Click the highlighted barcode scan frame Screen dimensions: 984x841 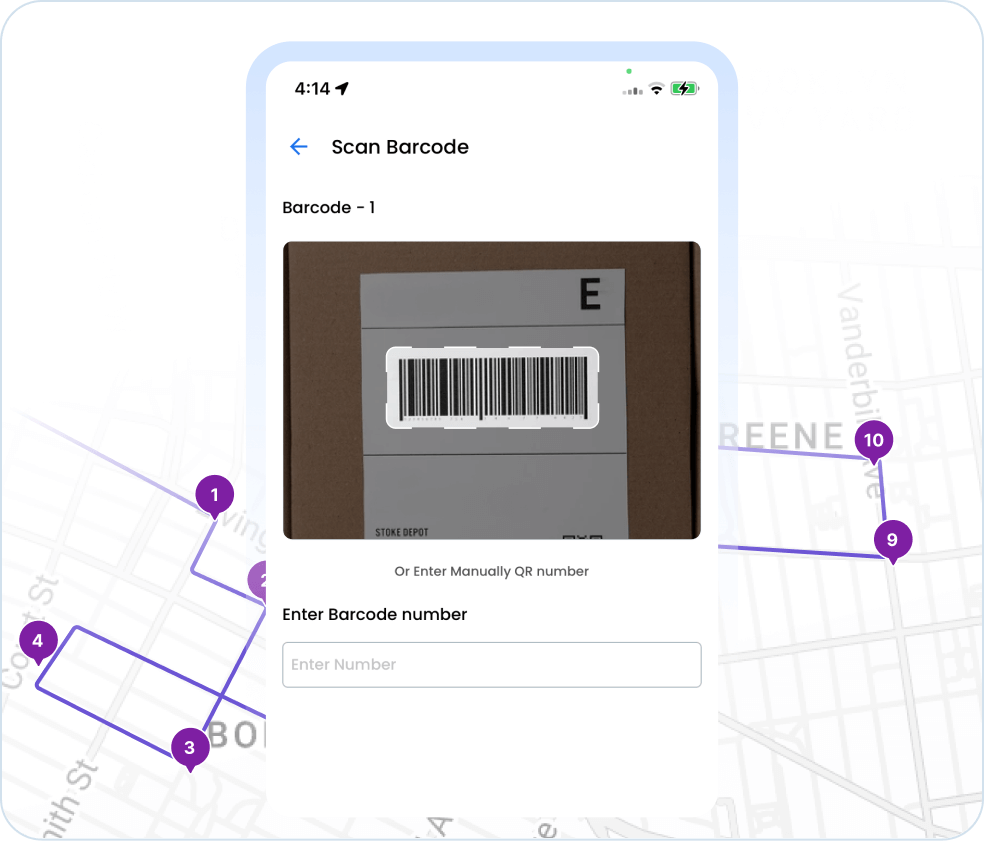(492, 388)
